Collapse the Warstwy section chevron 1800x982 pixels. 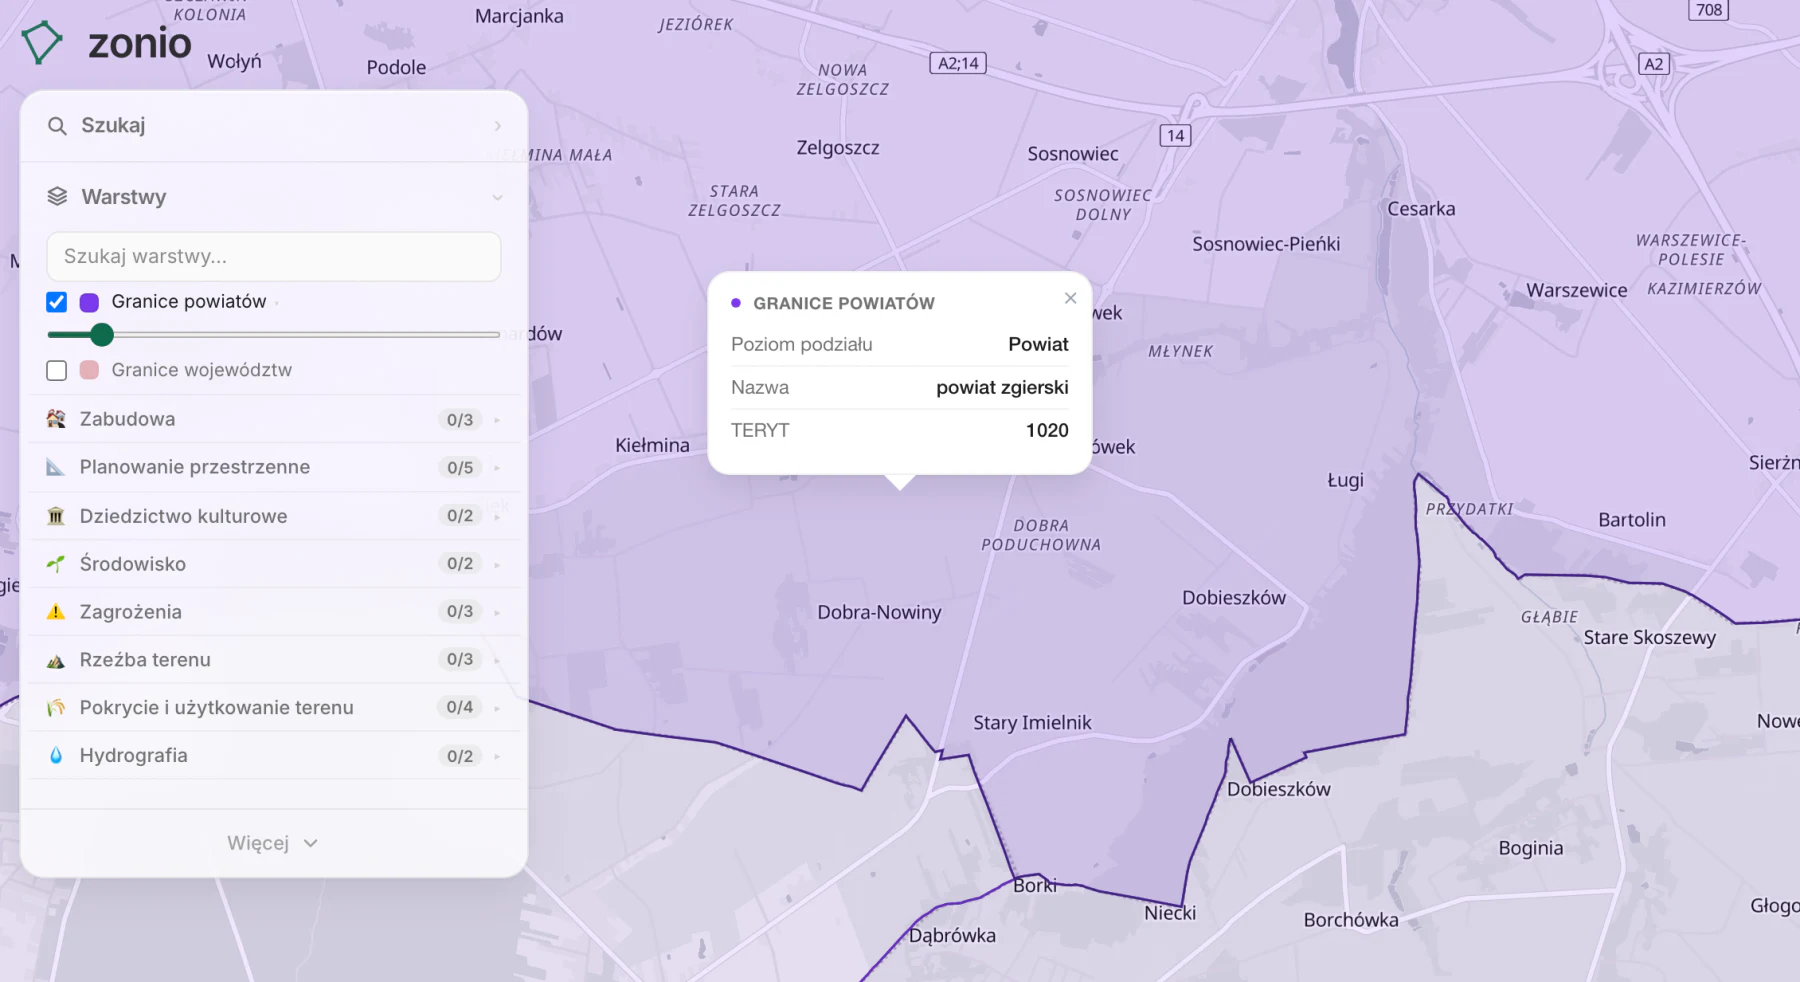click(x=497, y=197)
